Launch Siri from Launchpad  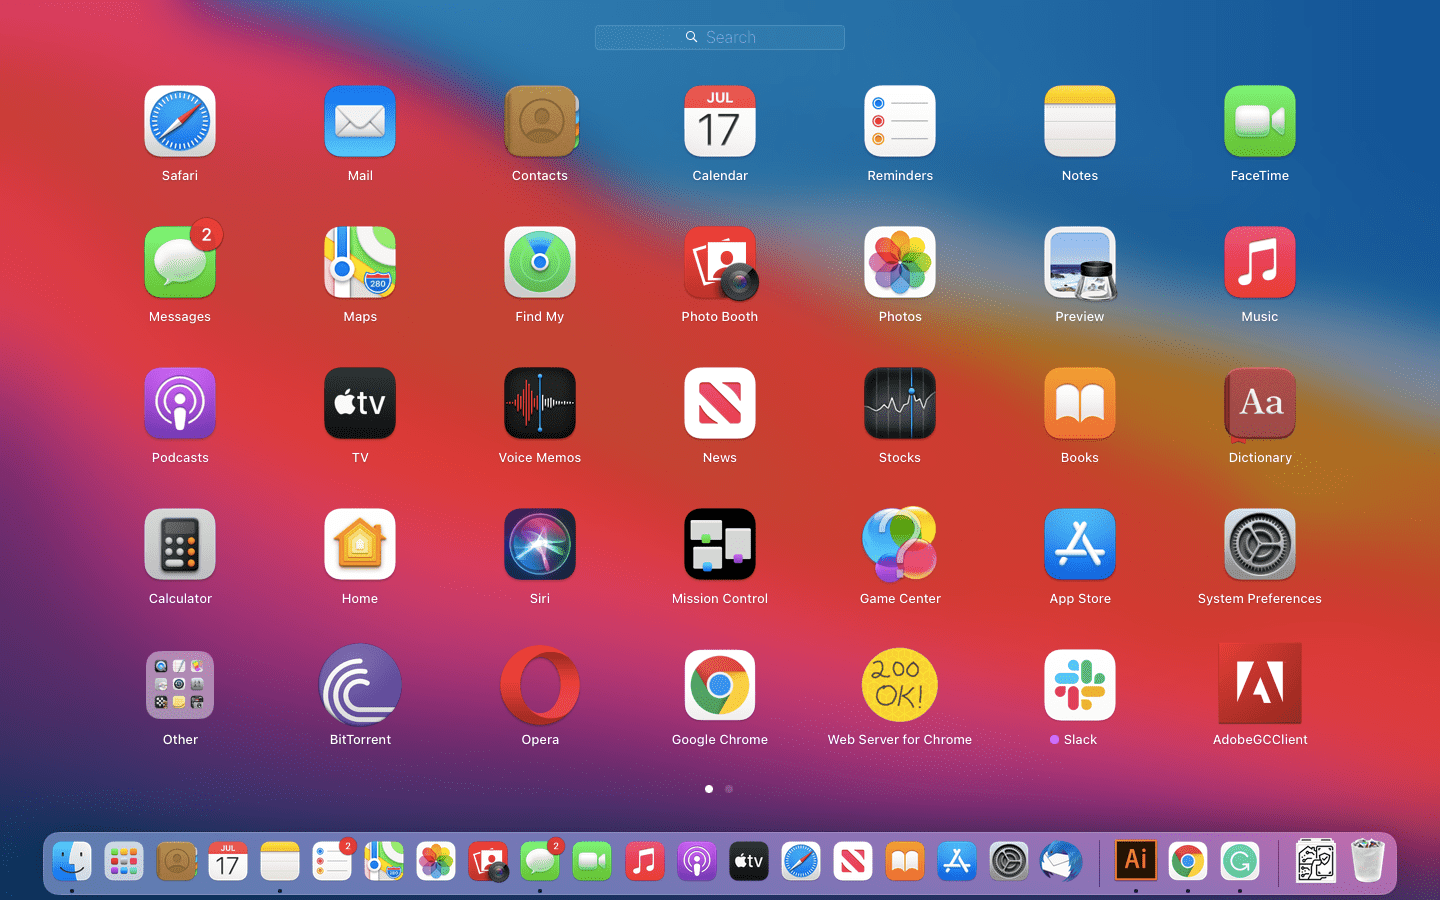pos(540,544)
